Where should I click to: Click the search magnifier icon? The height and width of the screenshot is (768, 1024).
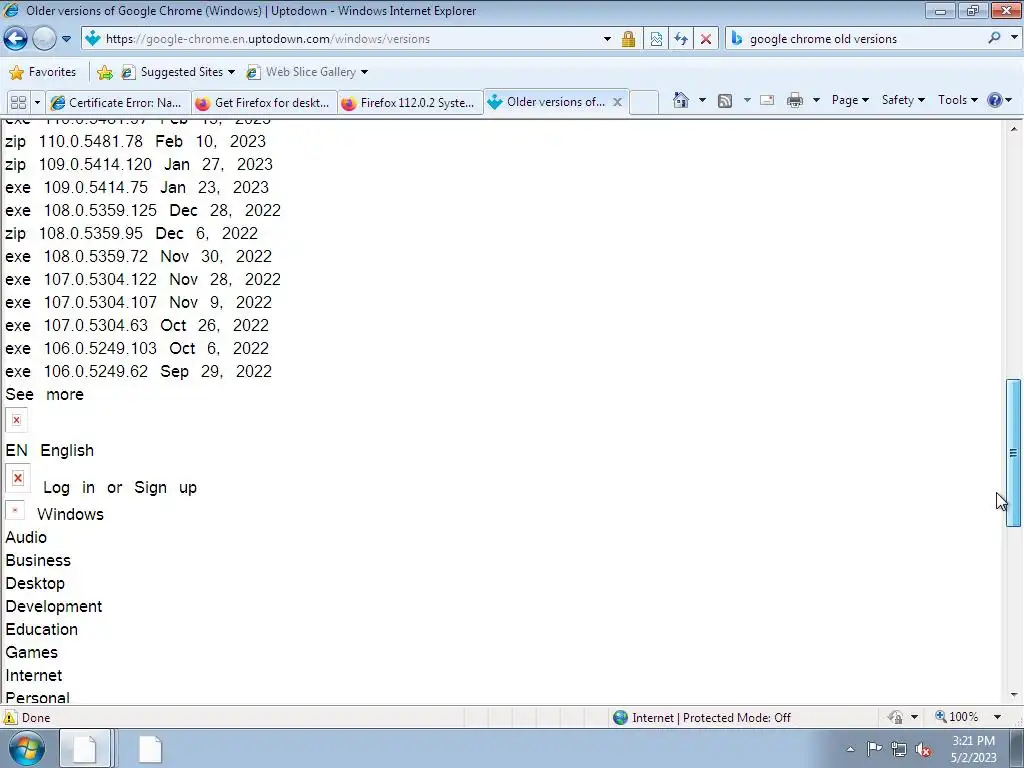(x=994, y=38)
